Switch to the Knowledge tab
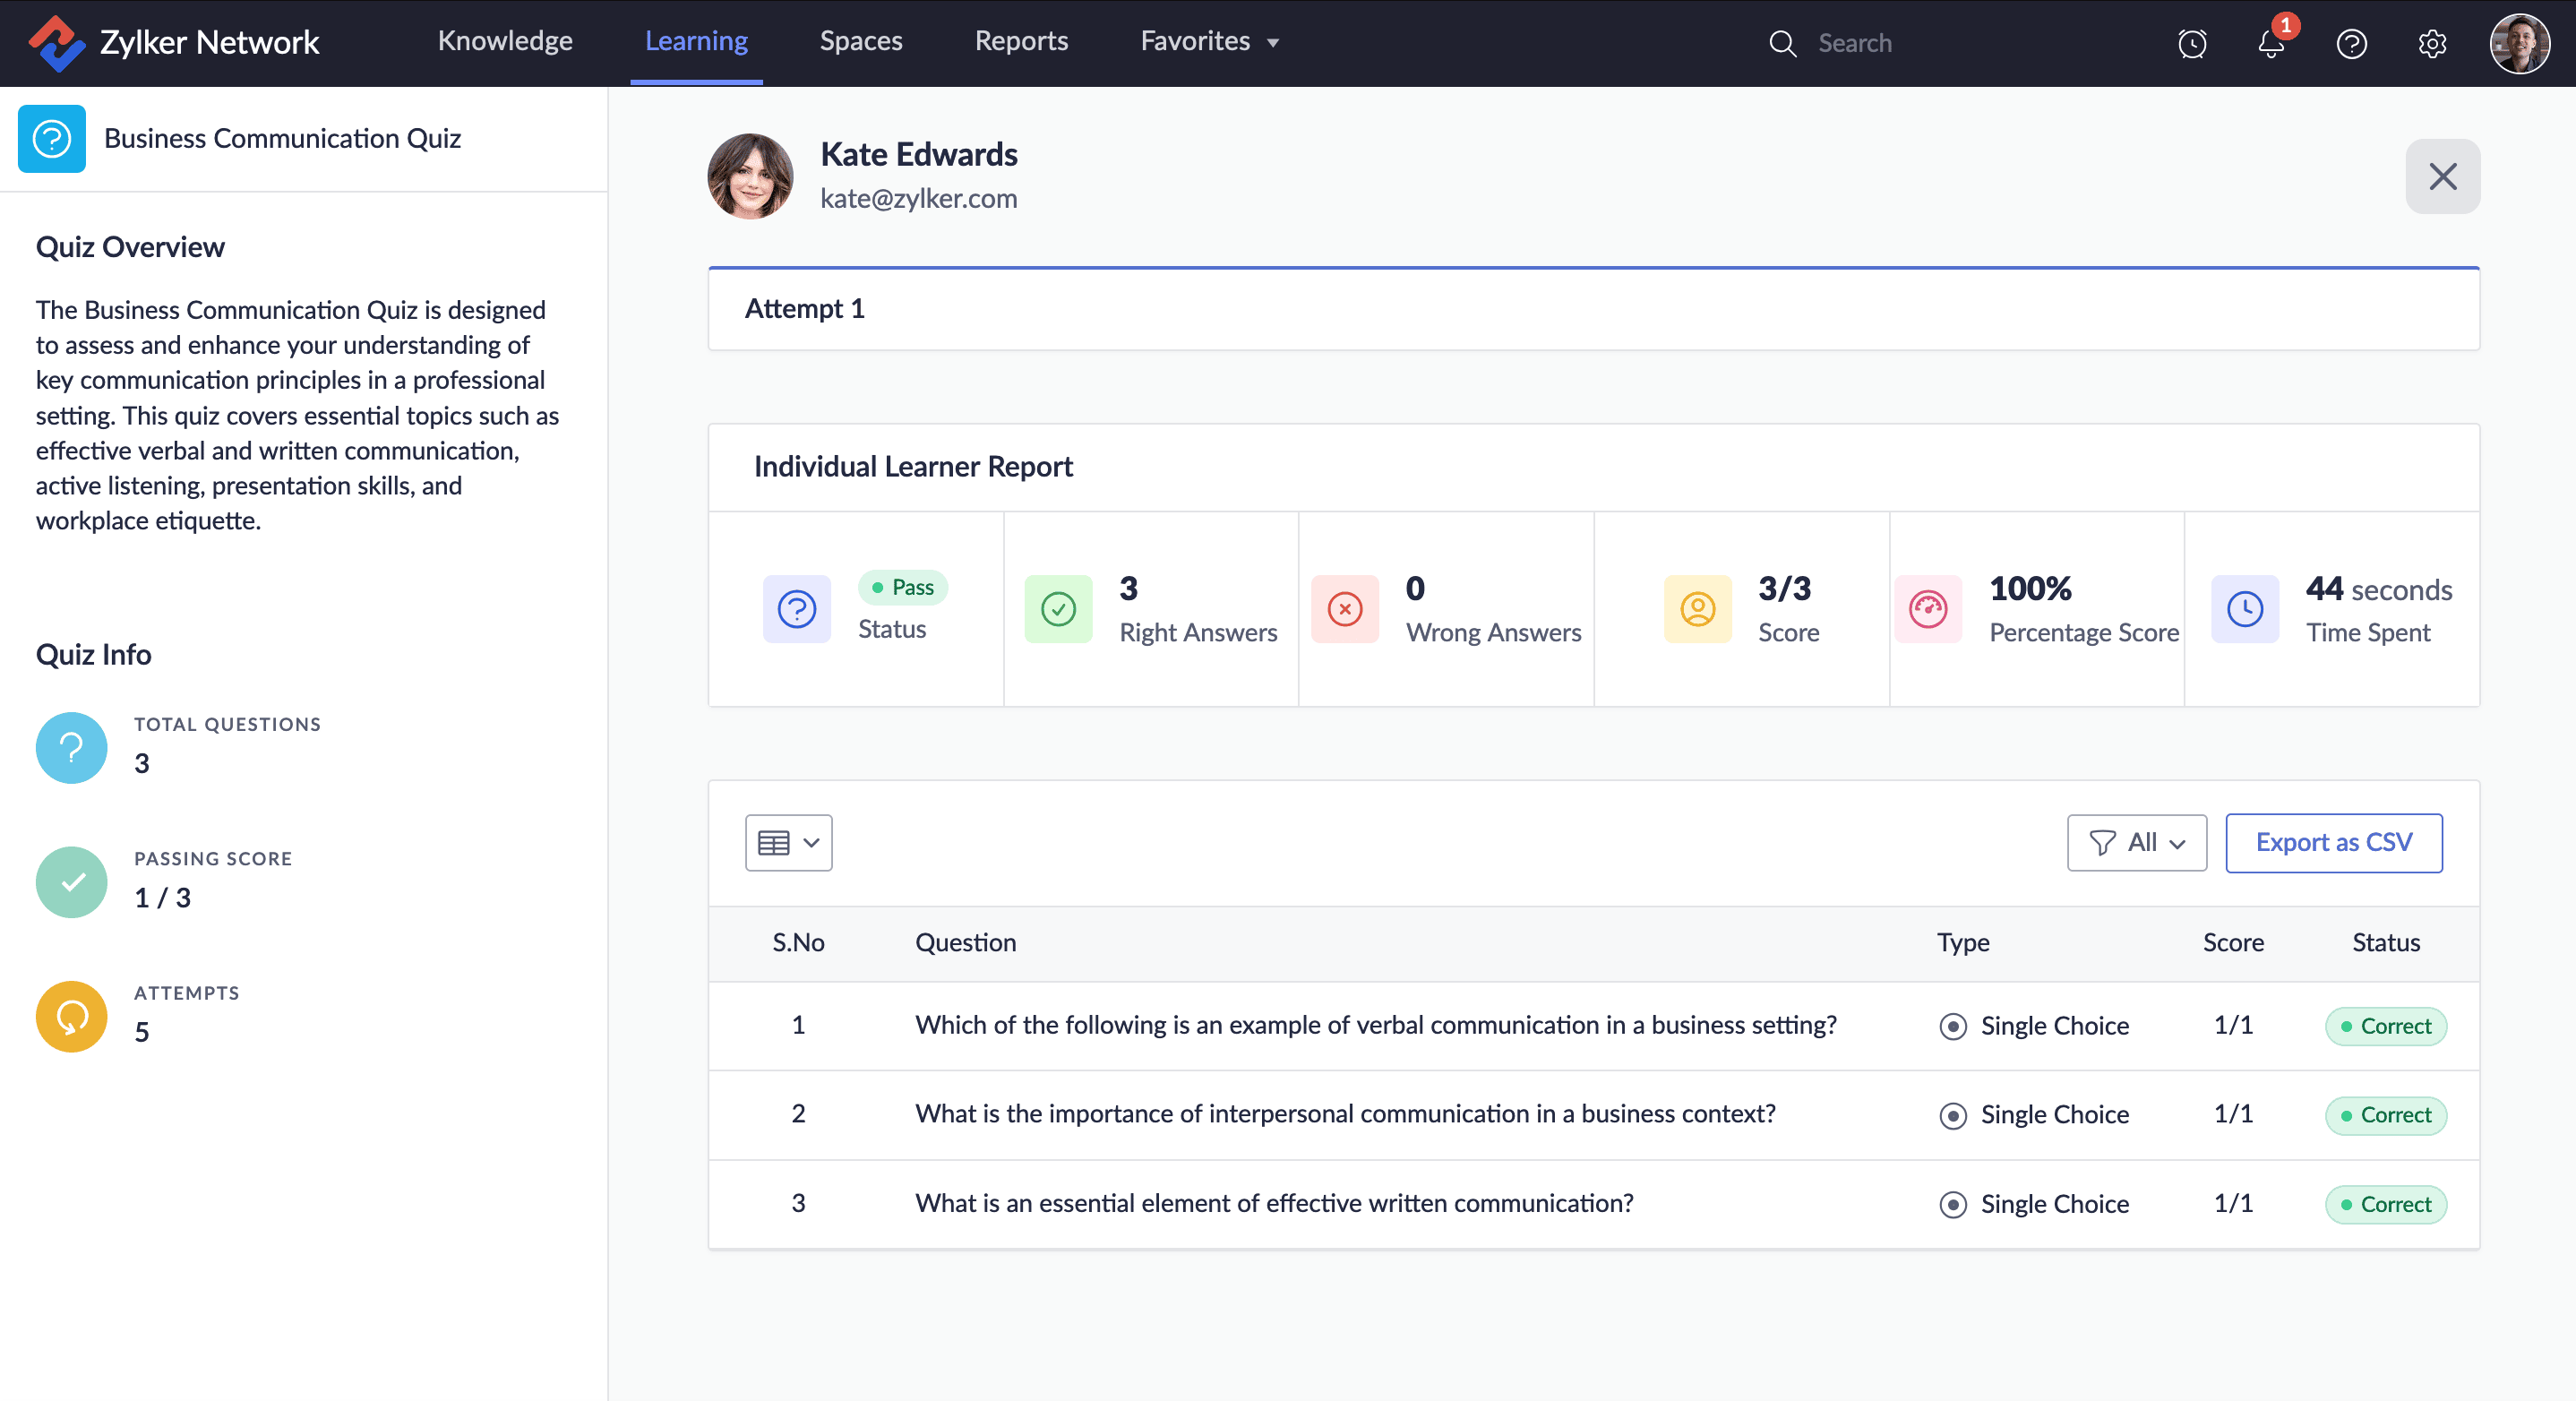This screenshot has height=1401, width=2576. coord(505,41)
